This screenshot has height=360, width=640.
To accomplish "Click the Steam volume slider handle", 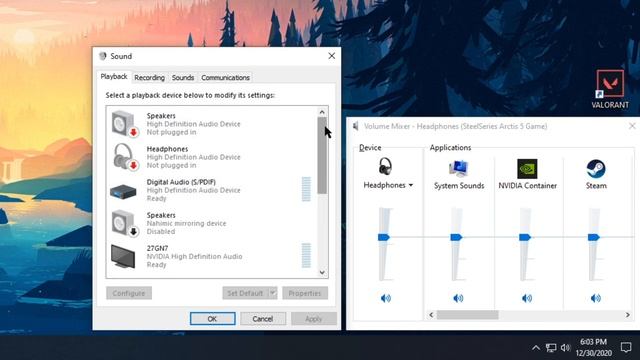I will pos(594,237).
